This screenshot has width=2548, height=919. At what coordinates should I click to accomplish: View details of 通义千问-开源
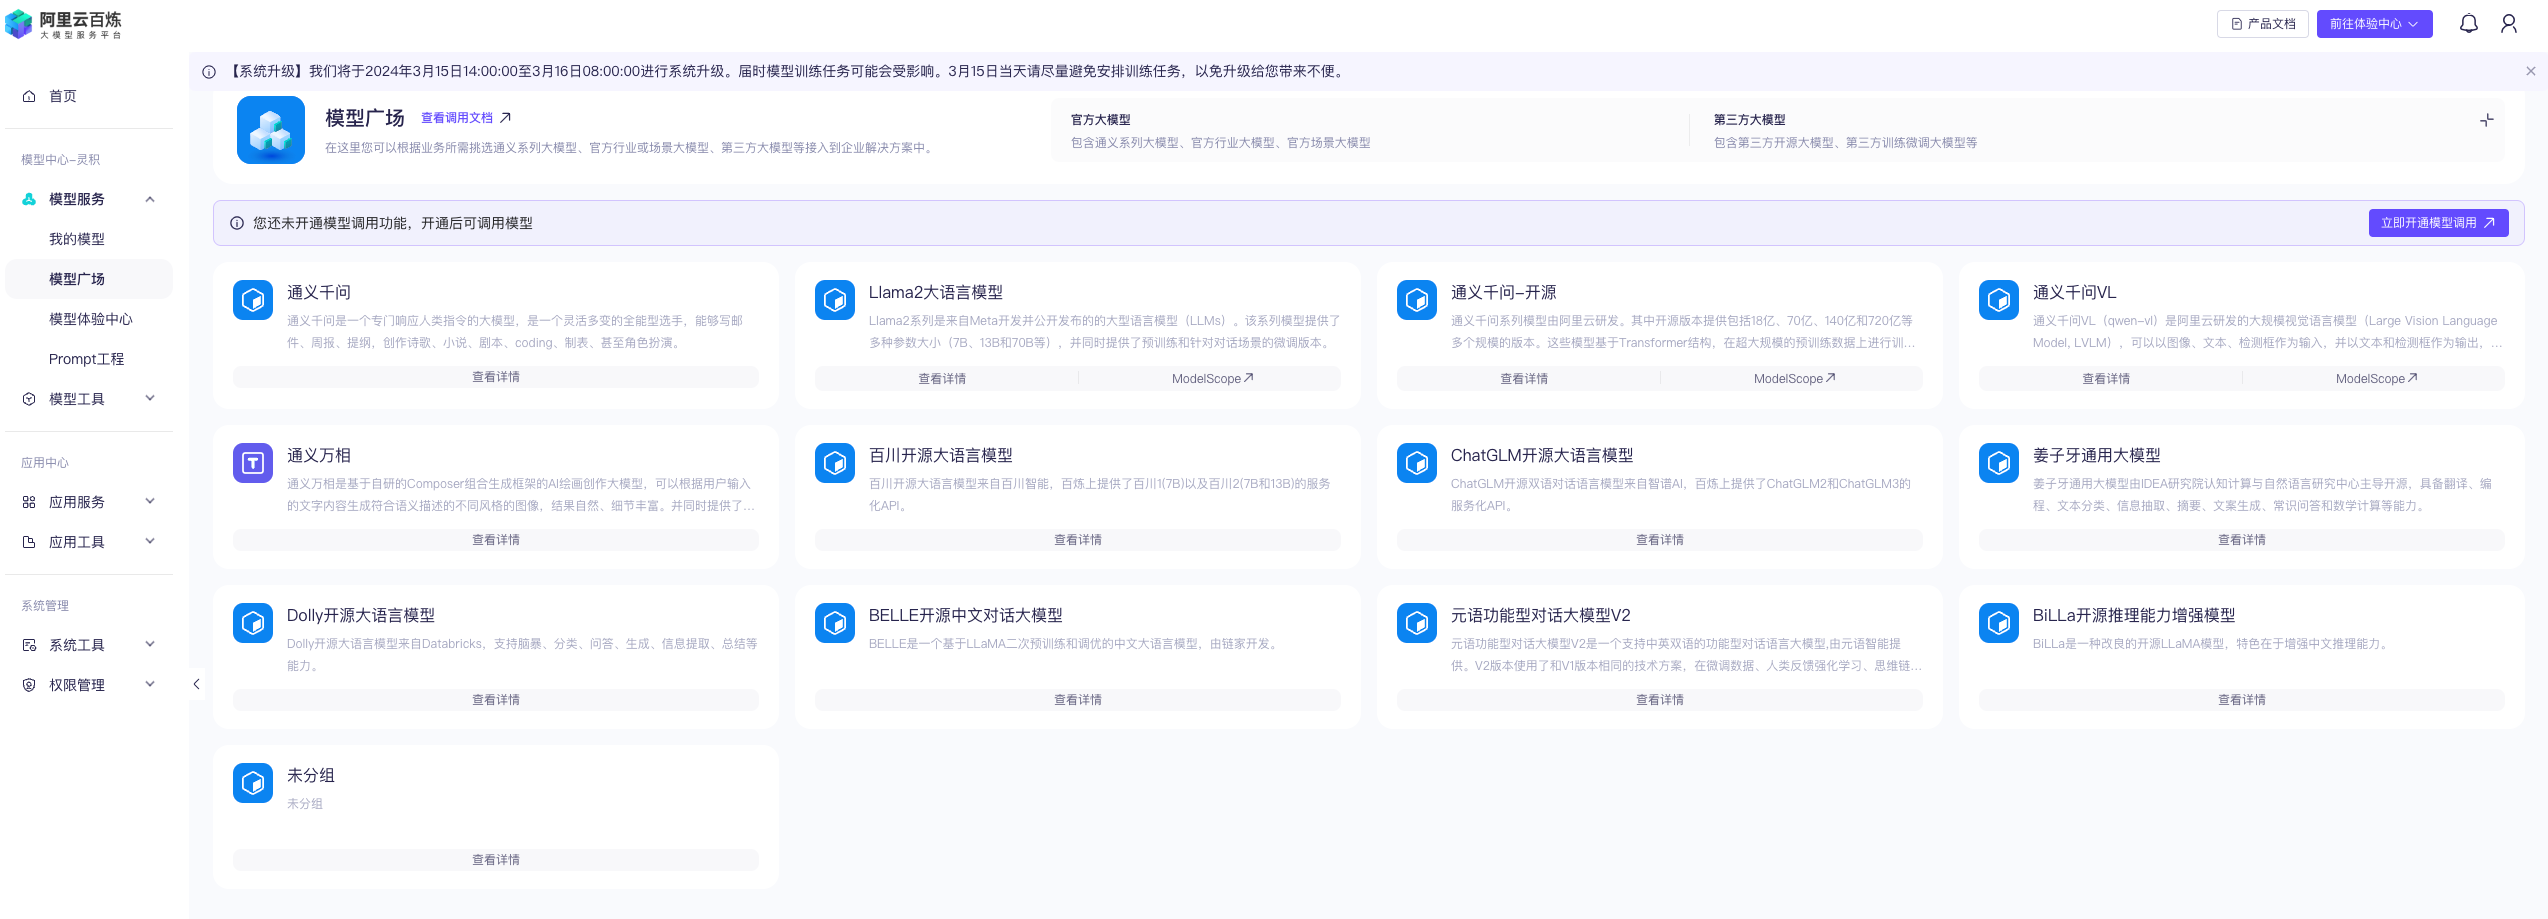pos(1524,379)
